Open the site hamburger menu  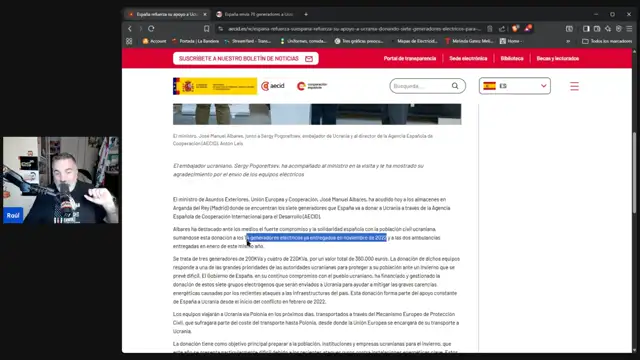pos(574,86)
